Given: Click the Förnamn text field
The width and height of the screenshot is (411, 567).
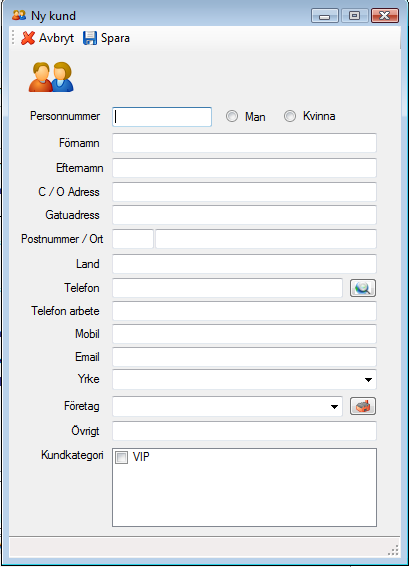Looking at the screenshot, I should coord(244,143).
